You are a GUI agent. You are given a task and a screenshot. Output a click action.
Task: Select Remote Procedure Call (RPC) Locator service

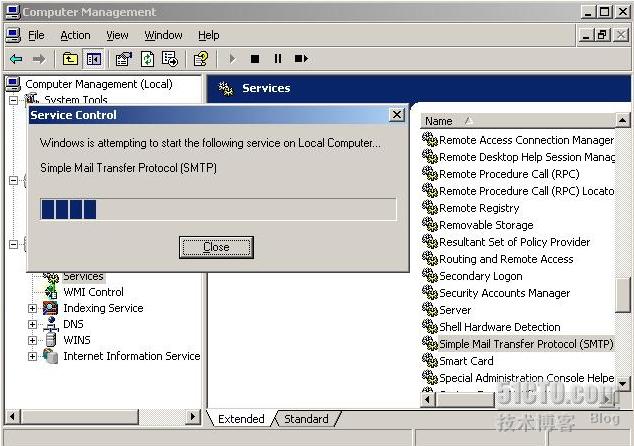click(526, 191)
